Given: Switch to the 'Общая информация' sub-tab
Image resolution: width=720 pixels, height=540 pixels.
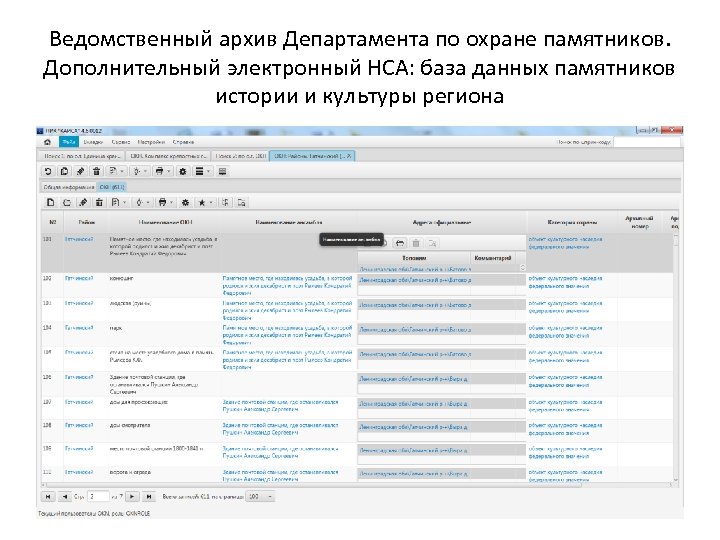Looking at the screenshot, I should [68, 187].
